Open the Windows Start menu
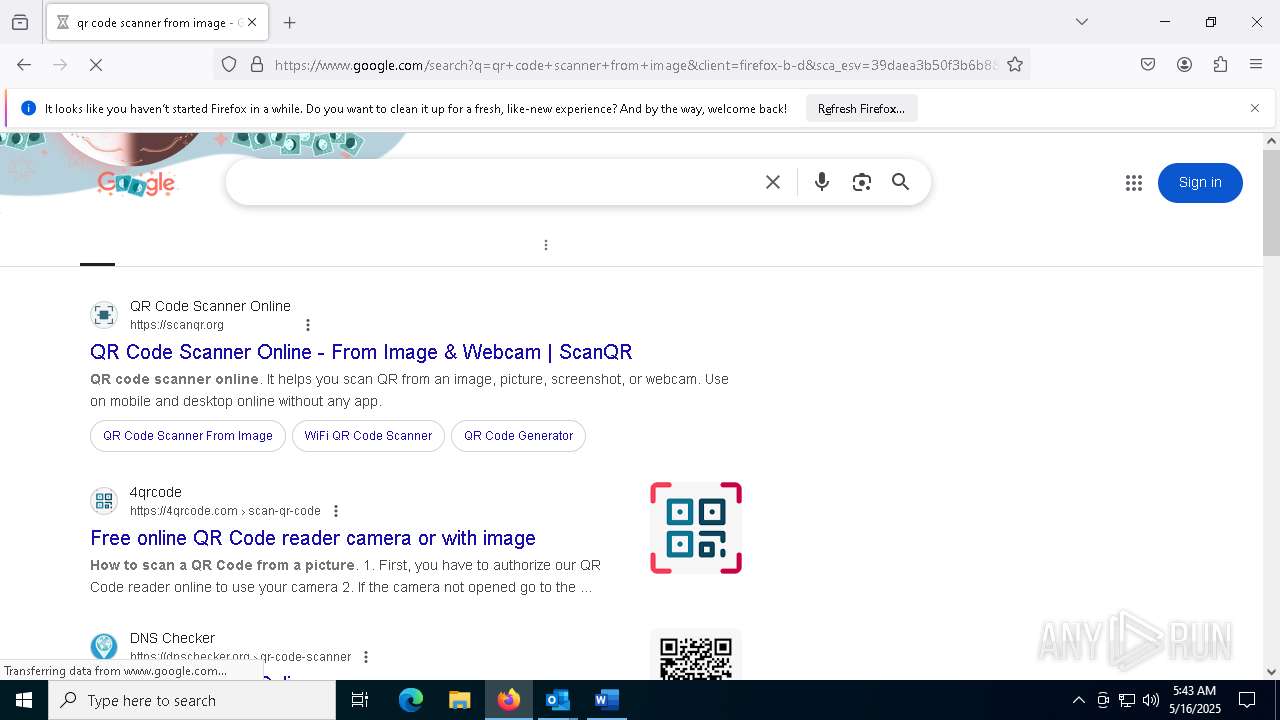1280x720 pixels. (24, 700)
